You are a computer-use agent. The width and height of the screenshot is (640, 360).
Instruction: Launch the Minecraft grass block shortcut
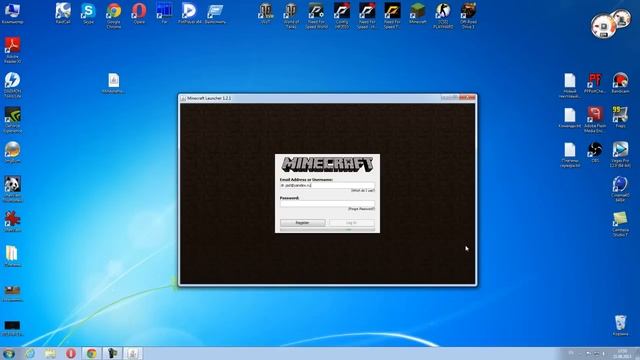[x=418, y=13]
